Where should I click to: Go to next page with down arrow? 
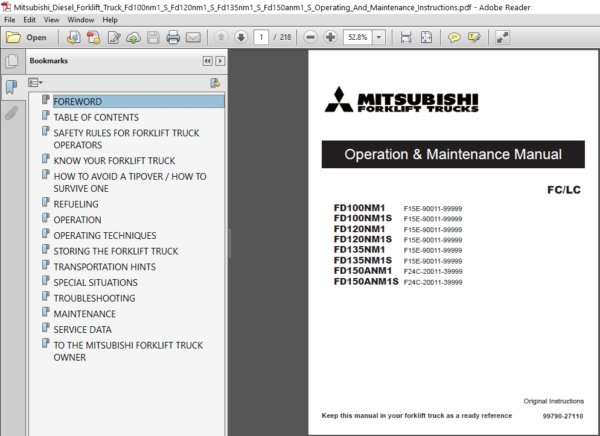point(241,37)
